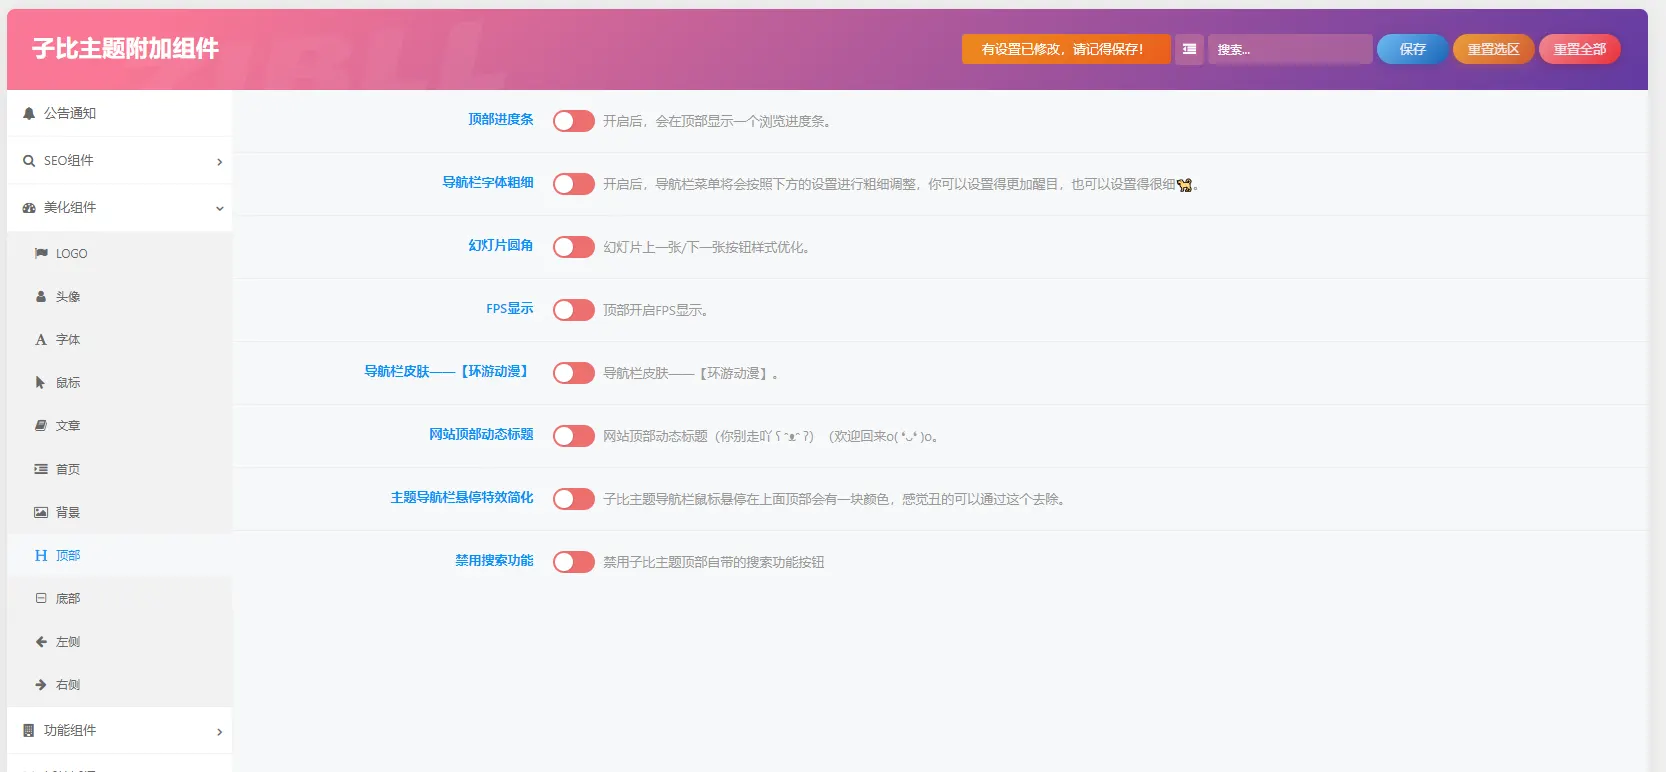
Task: Click the right arrow icon next to 右侧
Action: coord(41,685)
